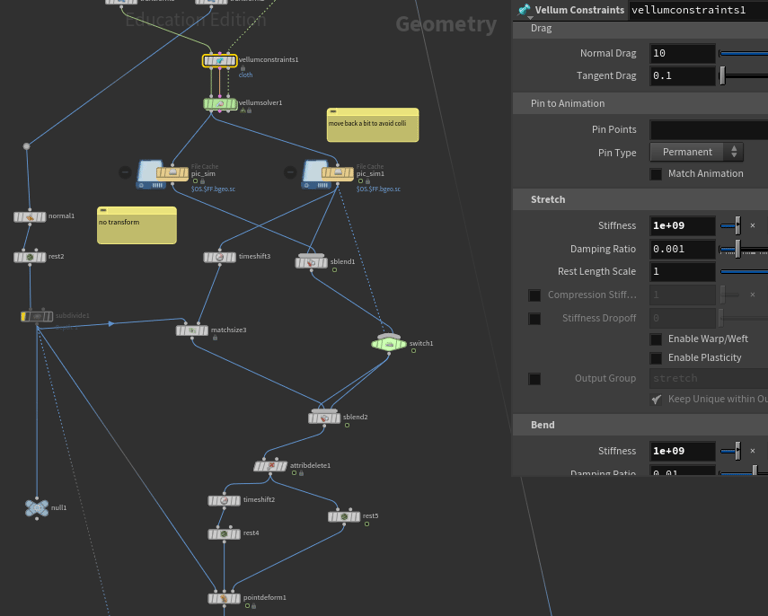The width and height of the screenshot is (768, 616).
Task: Collapse the 'no transform' sticky note
Action: tap(103, 210)
